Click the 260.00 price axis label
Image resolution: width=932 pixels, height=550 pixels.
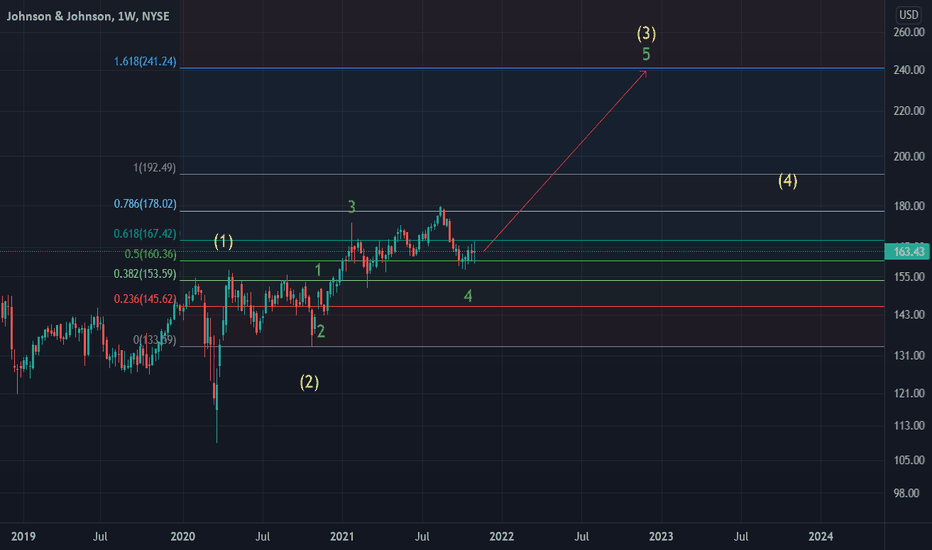909,32
